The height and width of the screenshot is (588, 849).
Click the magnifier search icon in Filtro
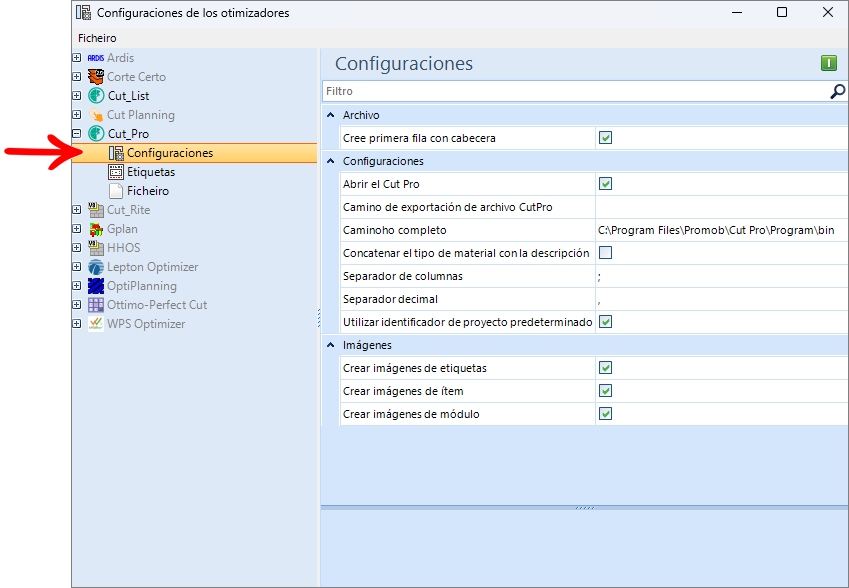[837, 92]
